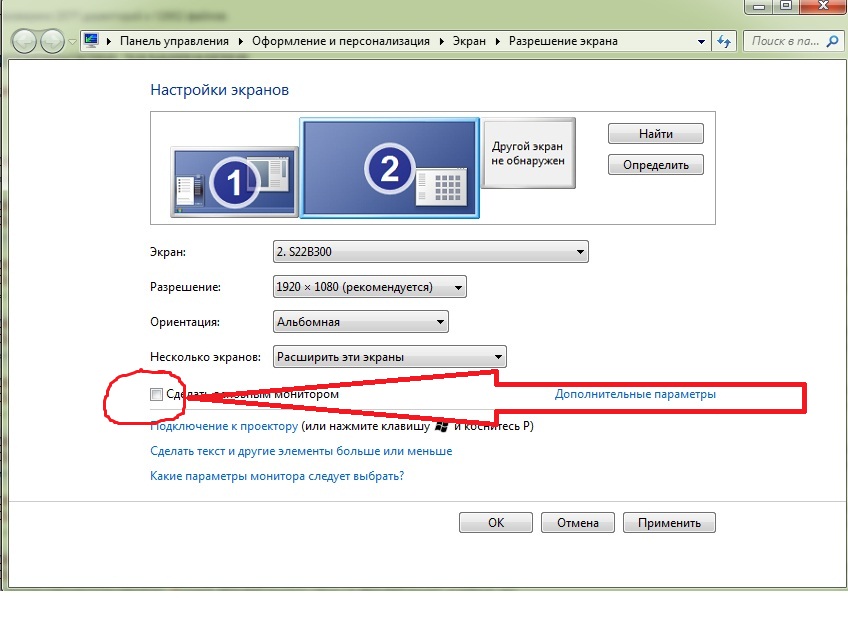Open the Ориентация dropdown Альбомная

pyautogui.click(x=361, y=321)
